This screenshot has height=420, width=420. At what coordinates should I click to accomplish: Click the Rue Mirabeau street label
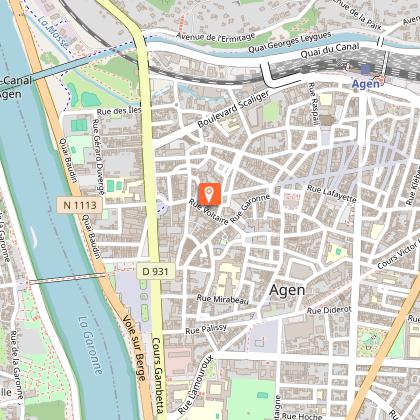[x=223, y=299]
